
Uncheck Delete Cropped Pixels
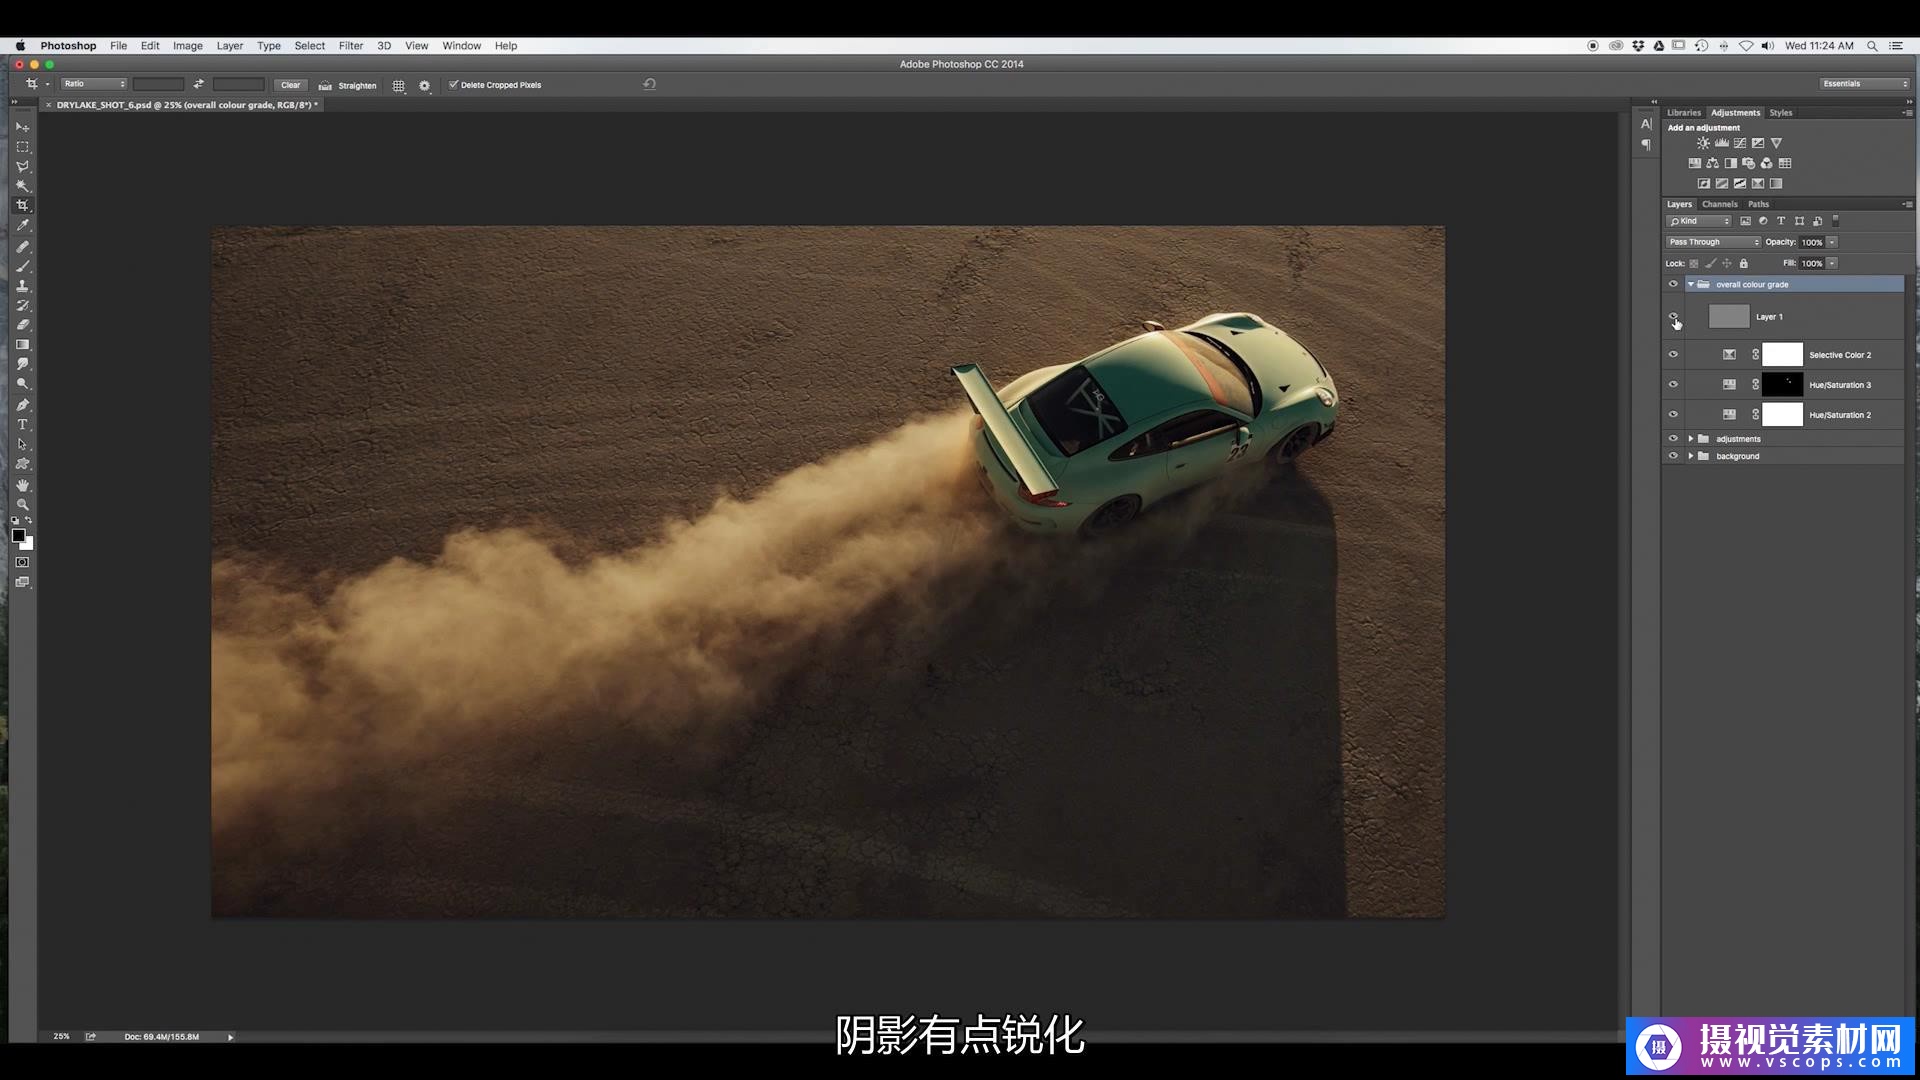pos(453,85)
